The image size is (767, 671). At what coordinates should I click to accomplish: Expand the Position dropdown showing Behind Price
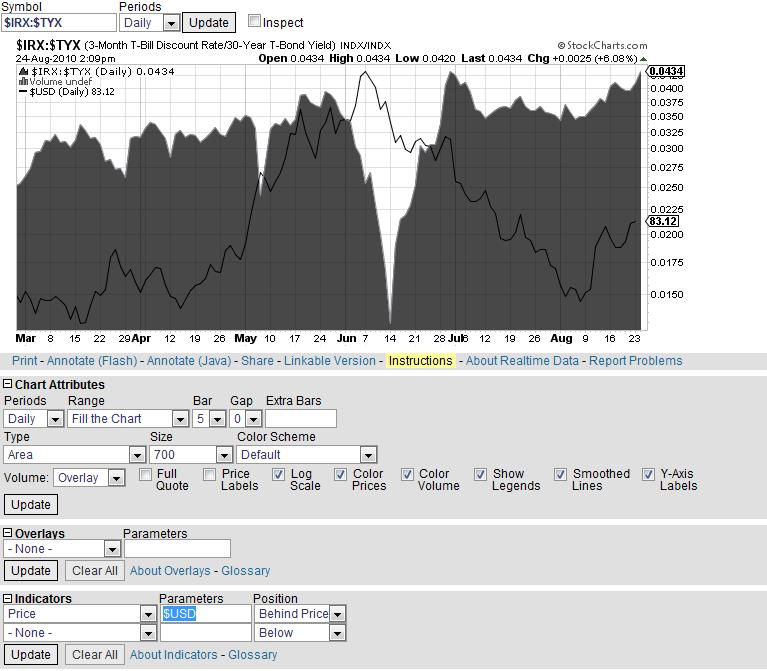click(300, 614)
